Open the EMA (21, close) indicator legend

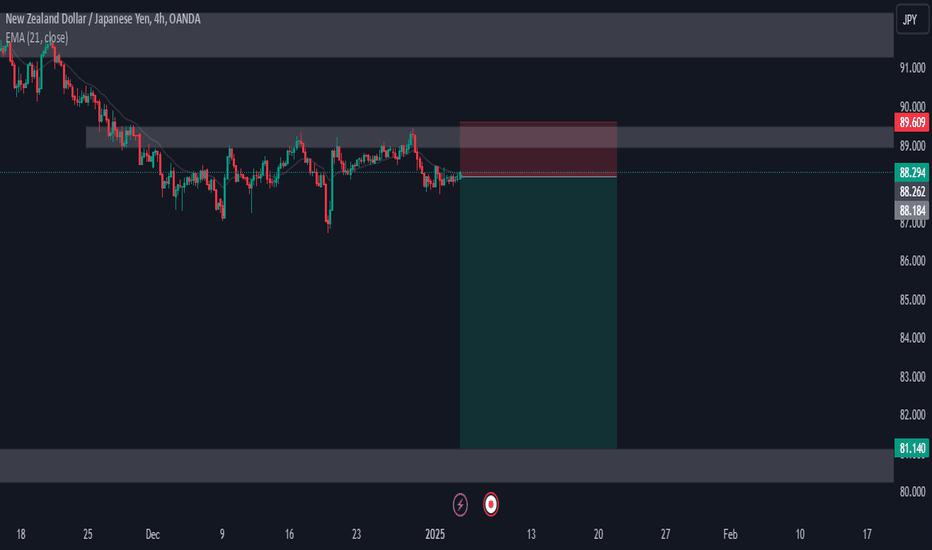[x=37, y=37]
